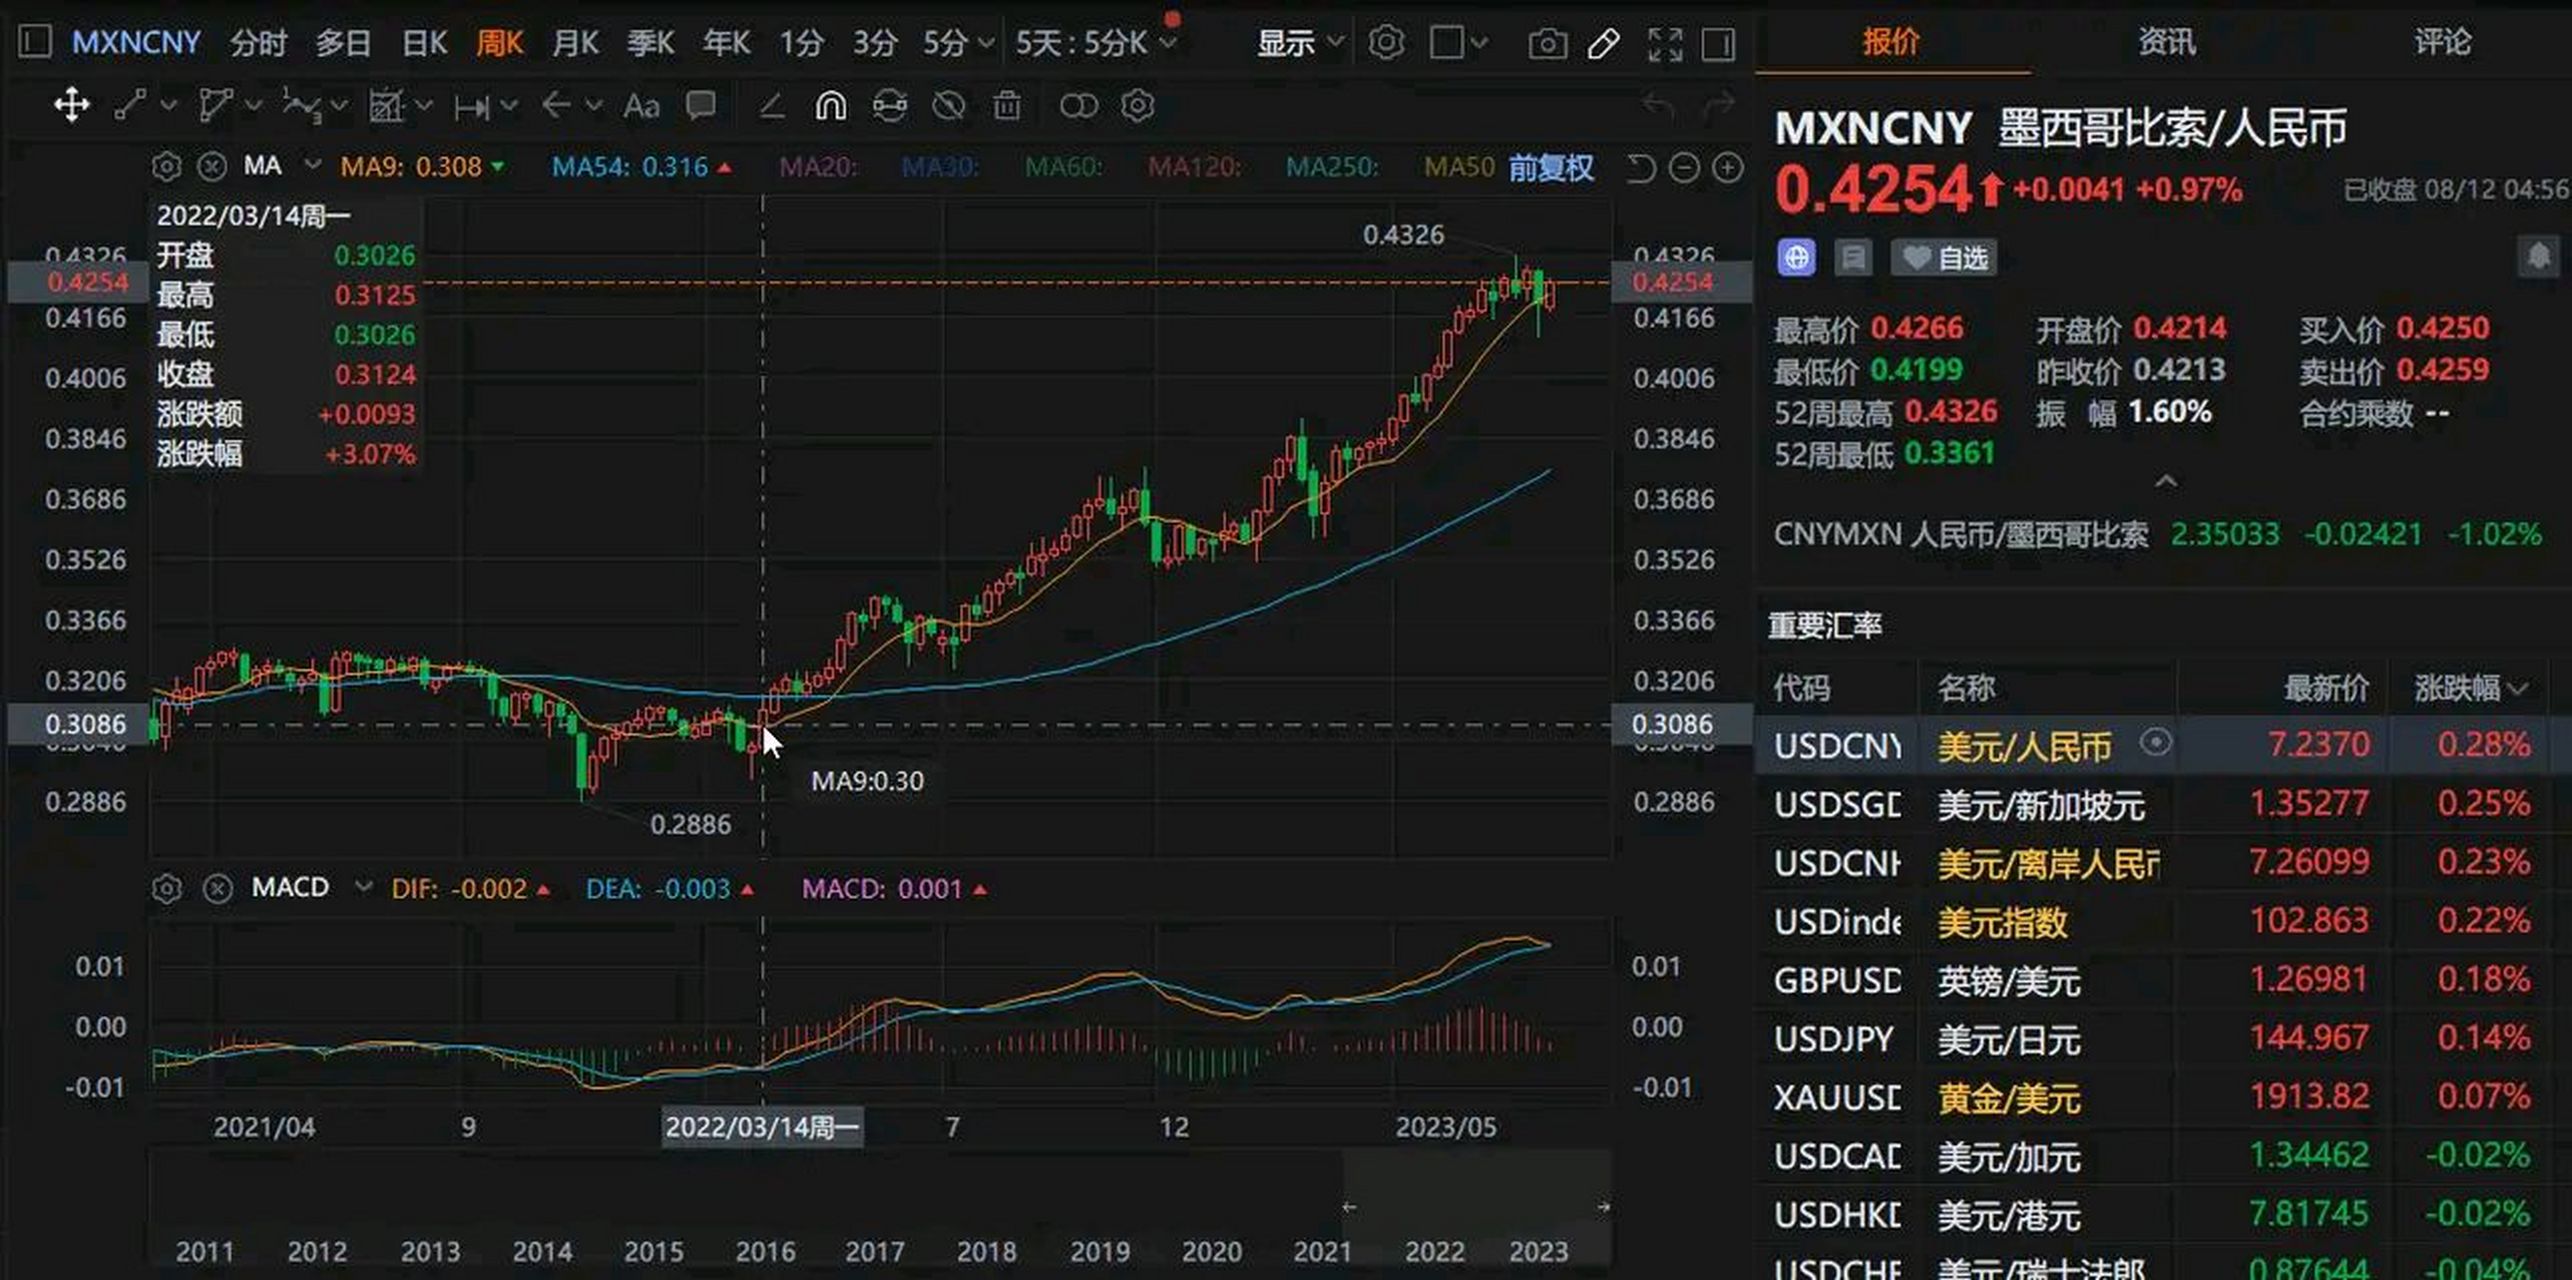Open chart settings gear in top bar
This screenshot has width=2572, height=1280.
point(1386,43)
